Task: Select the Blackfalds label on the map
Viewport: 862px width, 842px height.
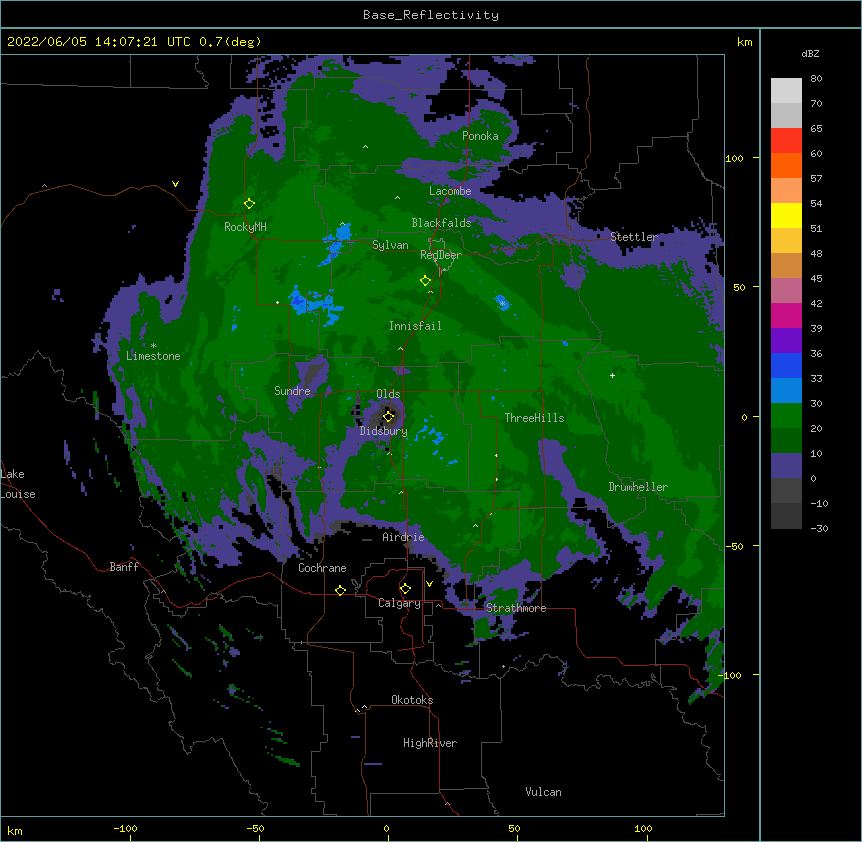Action: point(441,223)
